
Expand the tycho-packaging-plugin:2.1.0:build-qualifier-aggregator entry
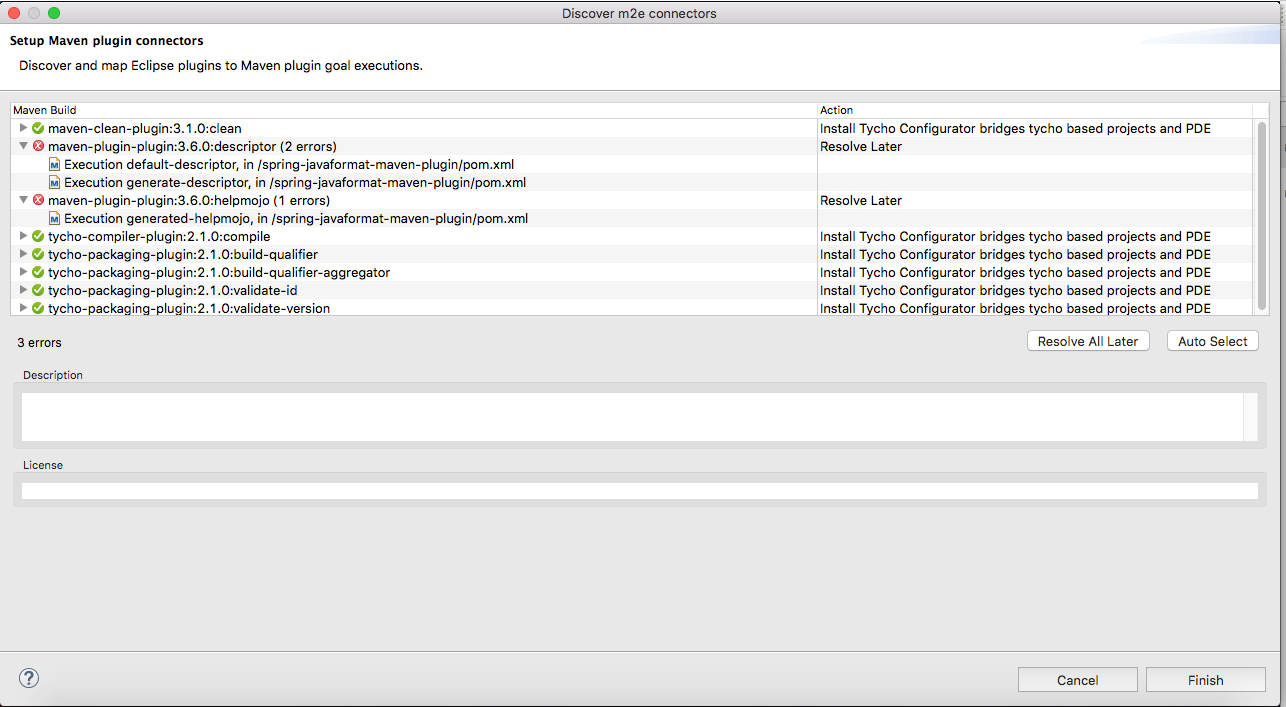[22, 272]
